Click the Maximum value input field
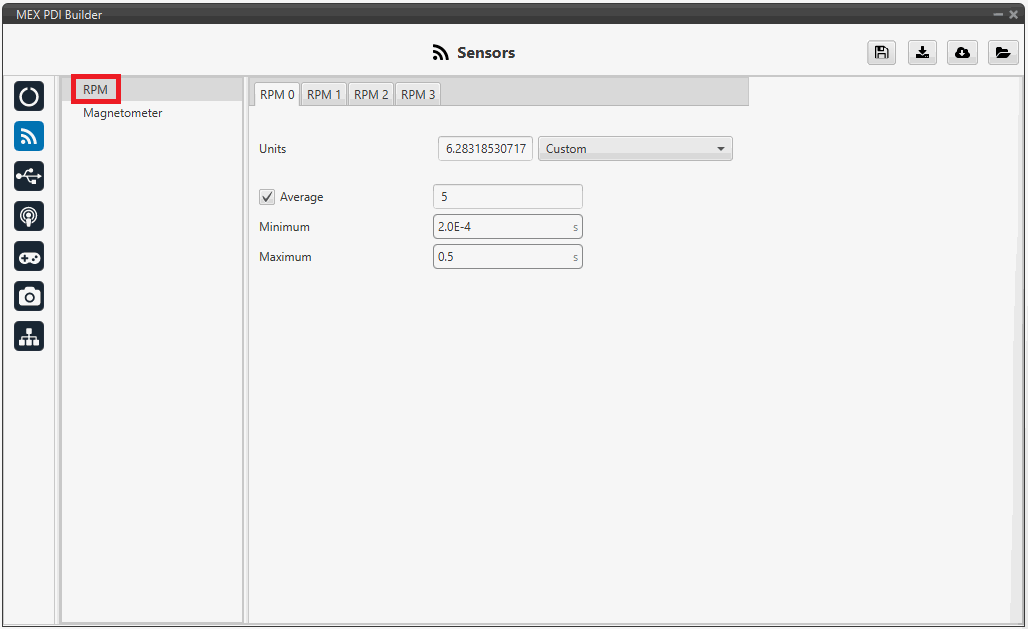Viewport: 1028px width, 629px height. 502,257
